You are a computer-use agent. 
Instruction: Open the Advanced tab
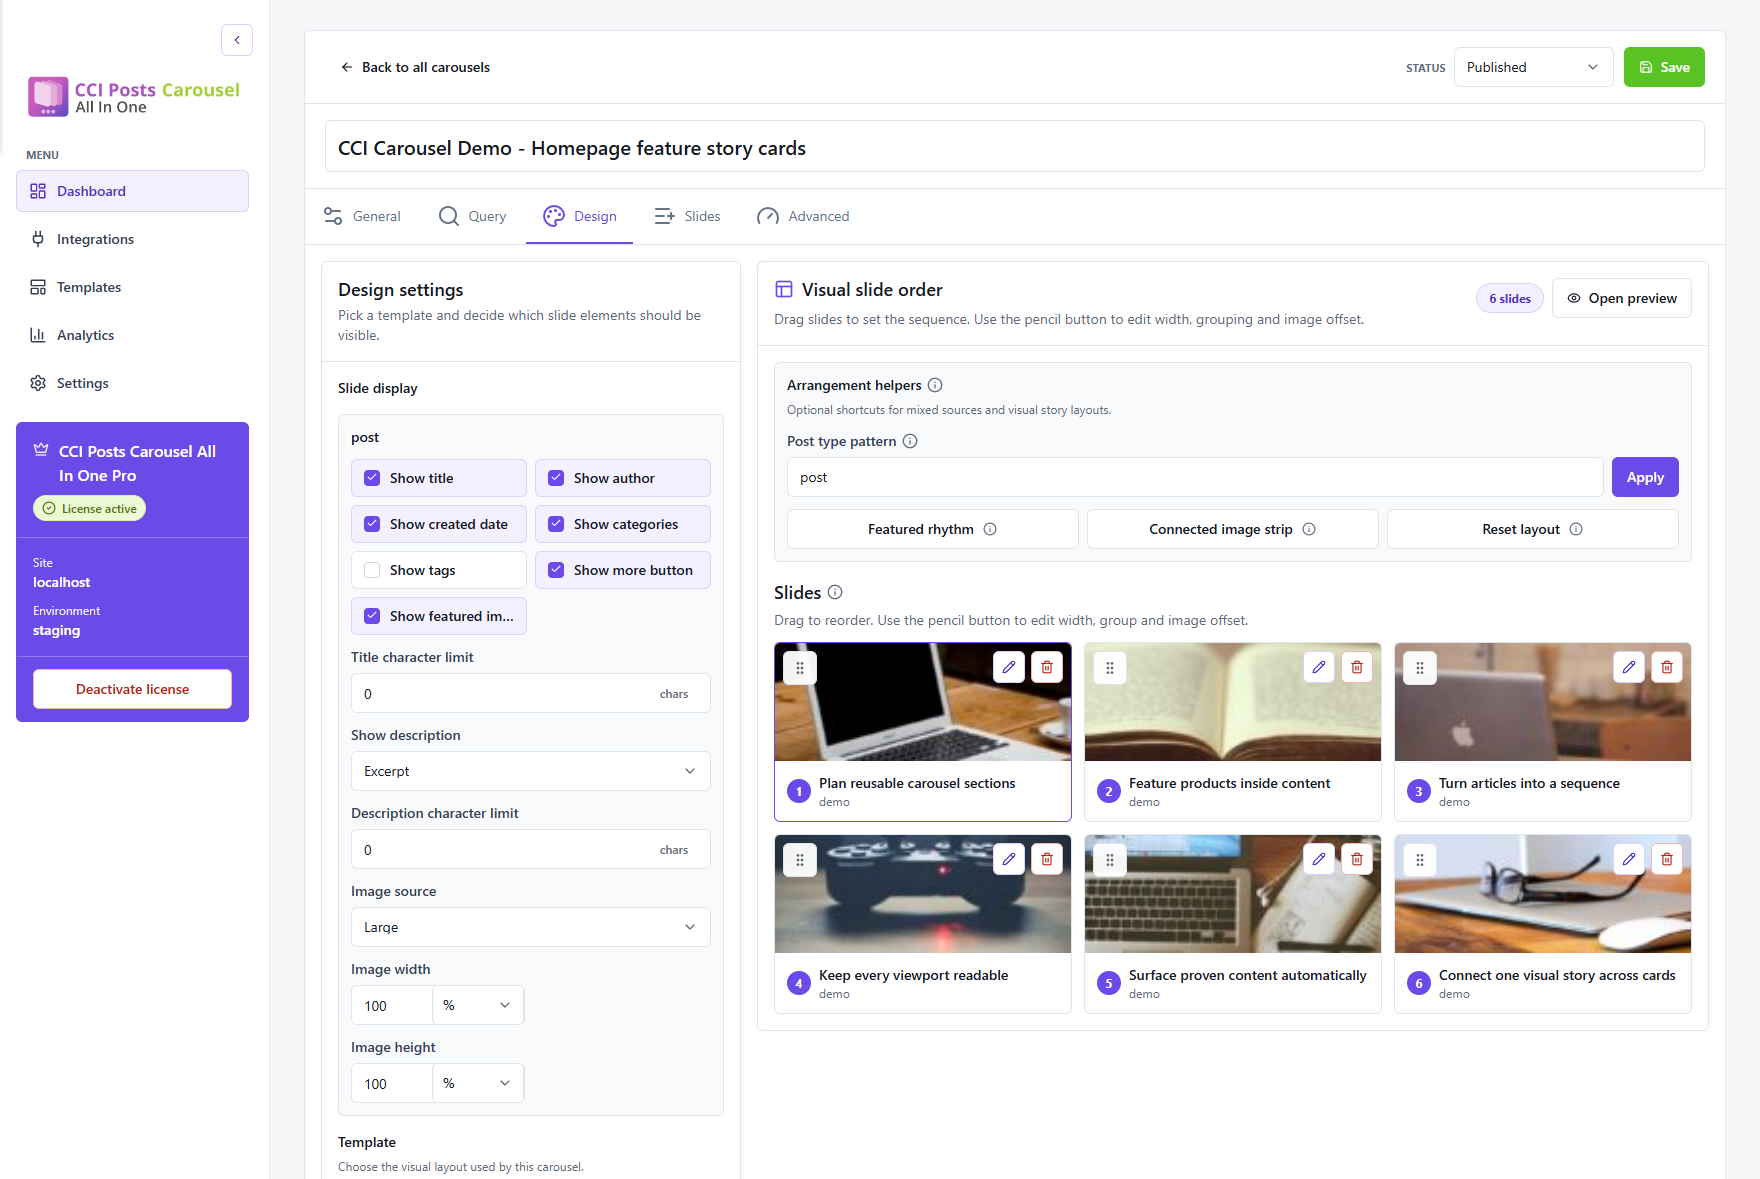click(x=803, y=216)
